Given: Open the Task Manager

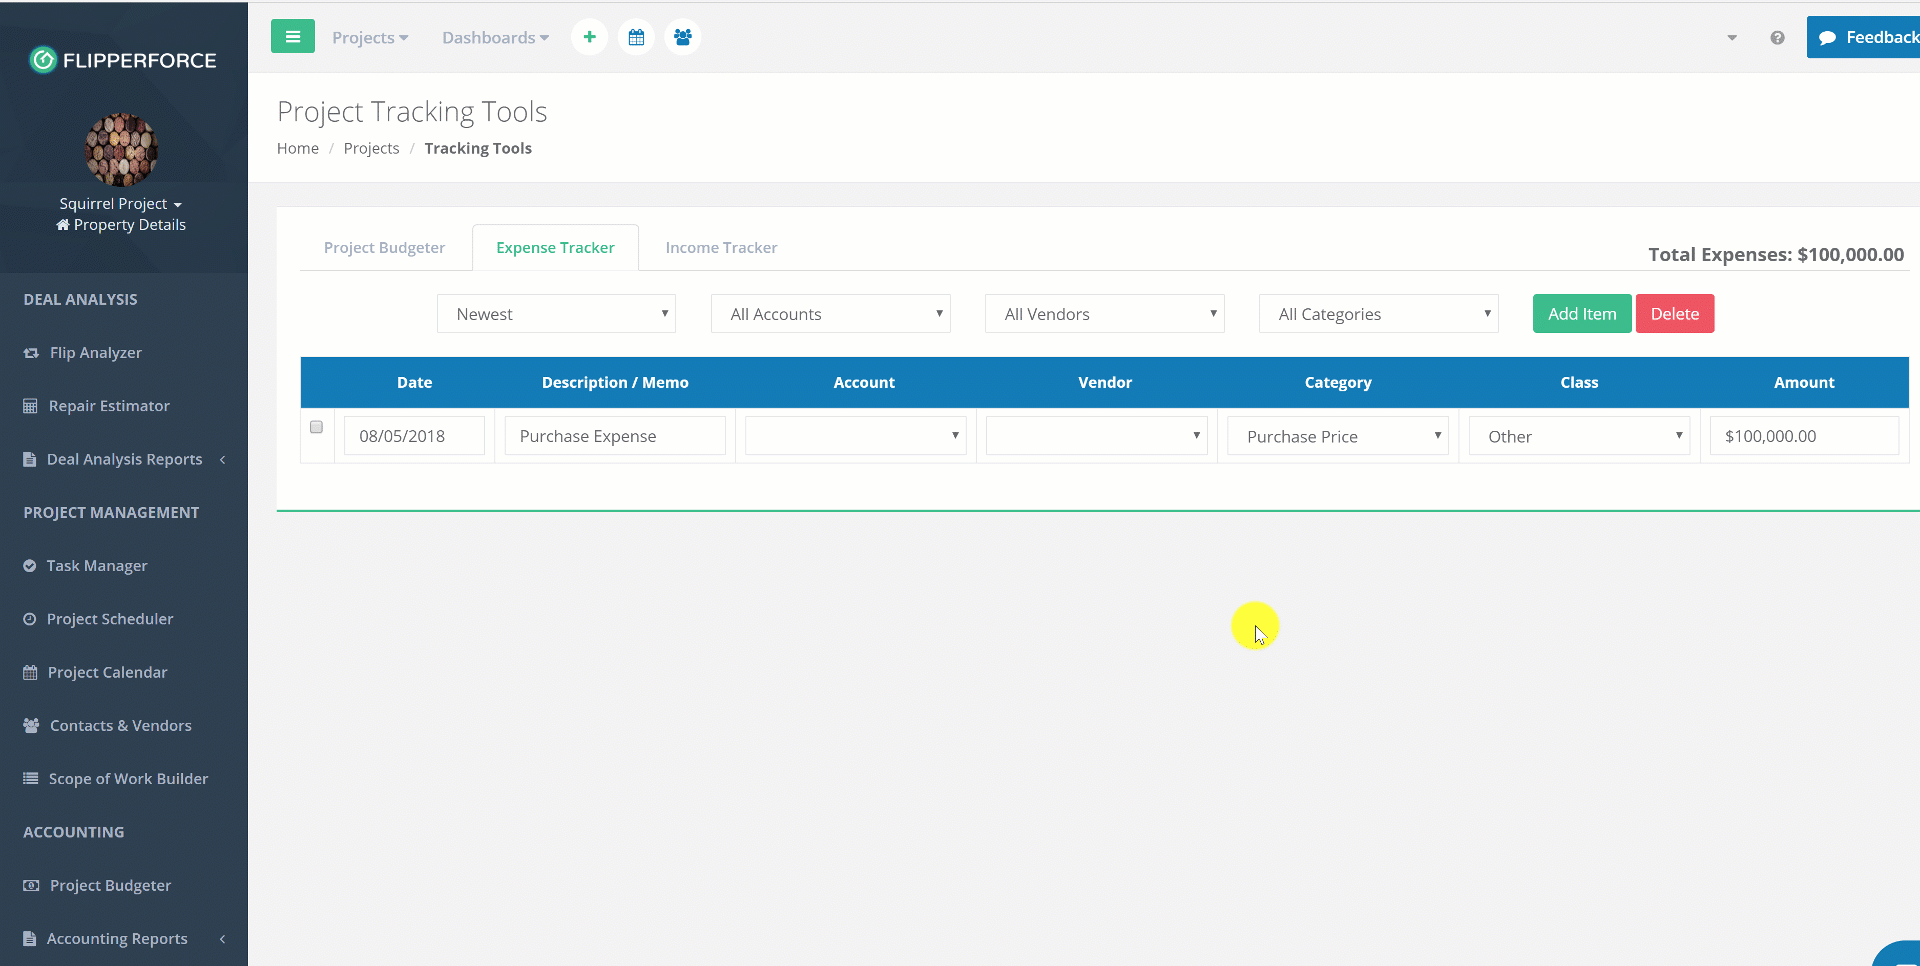Looking at the screenshot, I should (96, 565).
